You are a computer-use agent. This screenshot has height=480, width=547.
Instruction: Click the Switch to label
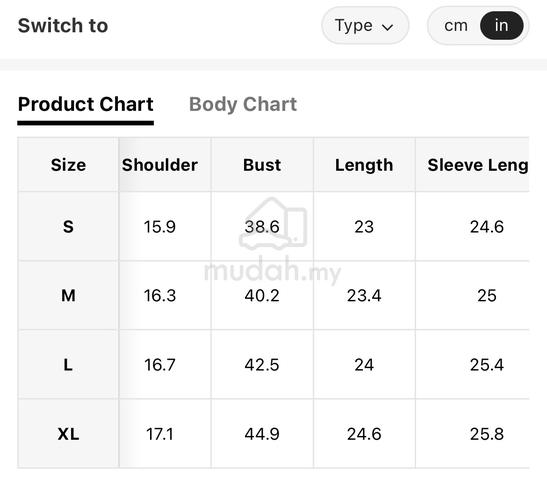pos(63,25)
